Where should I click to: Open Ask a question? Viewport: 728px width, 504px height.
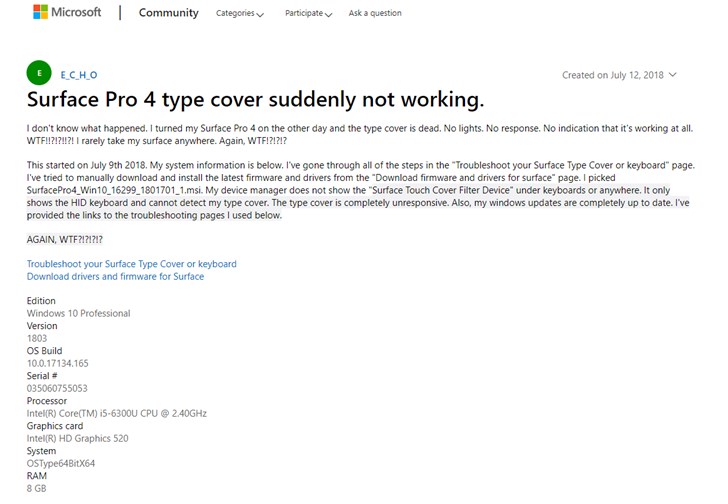click(x=375, y=13)
